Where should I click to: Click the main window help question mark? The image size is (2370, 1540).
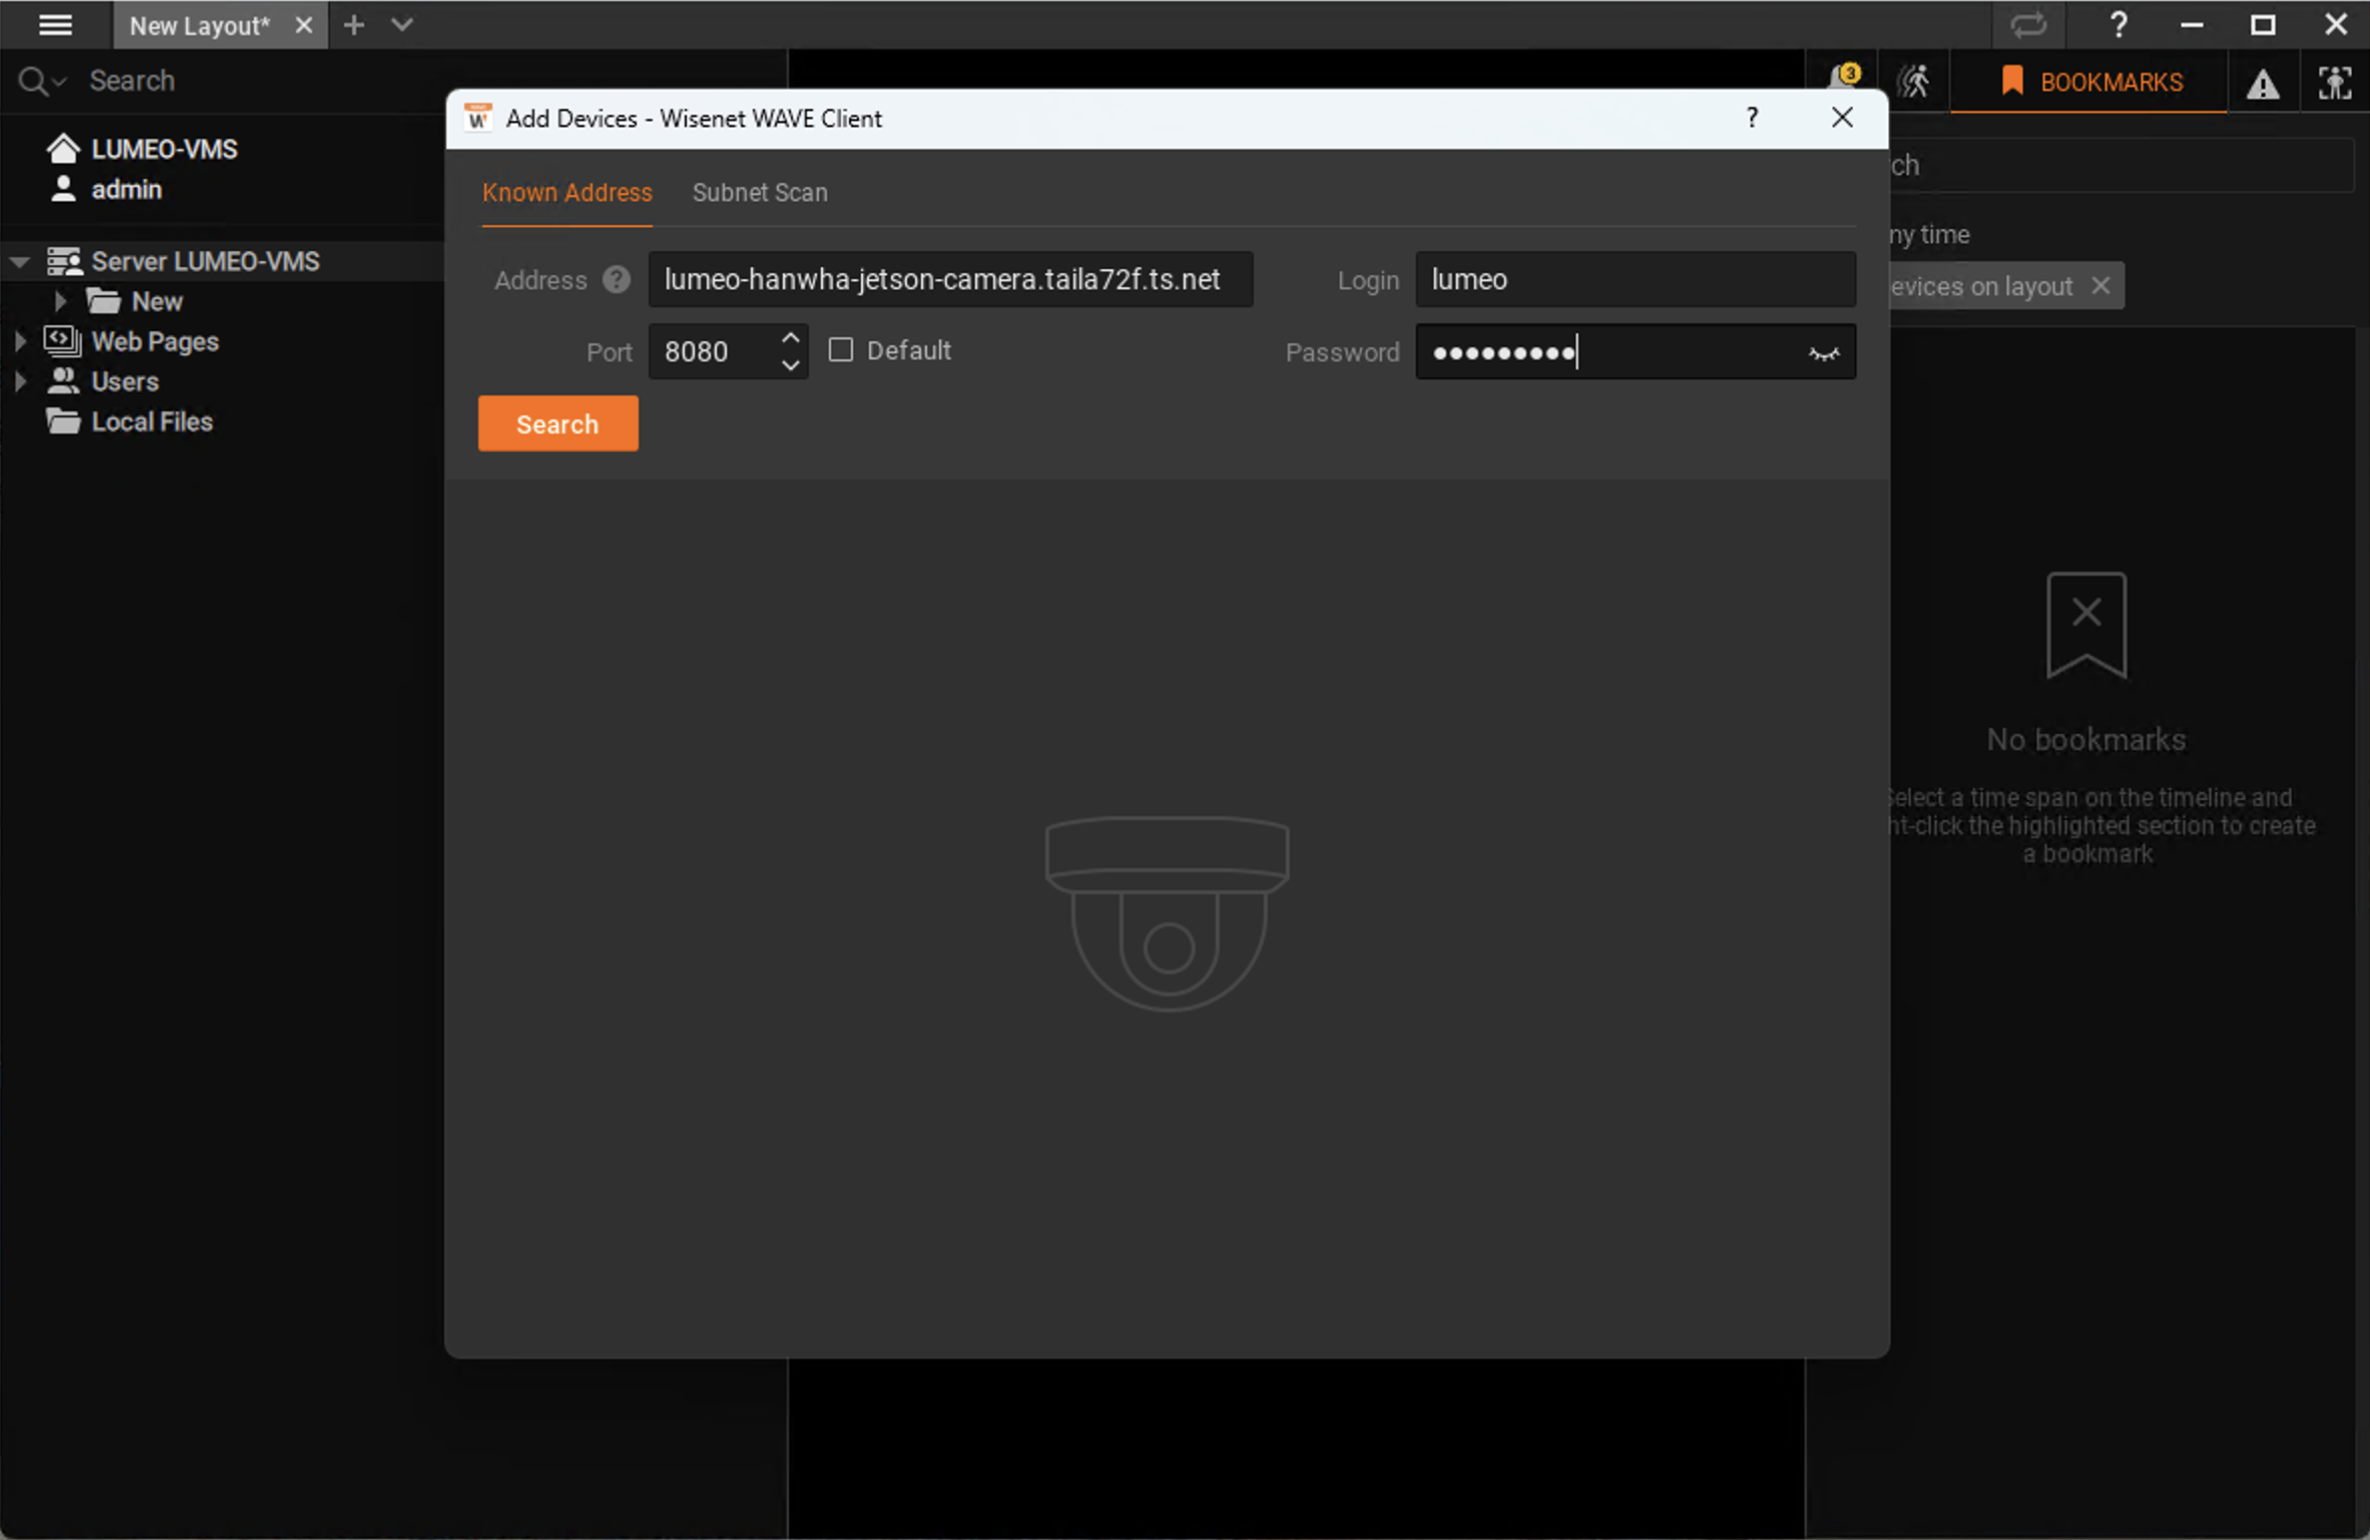(x=2118, y=25)
